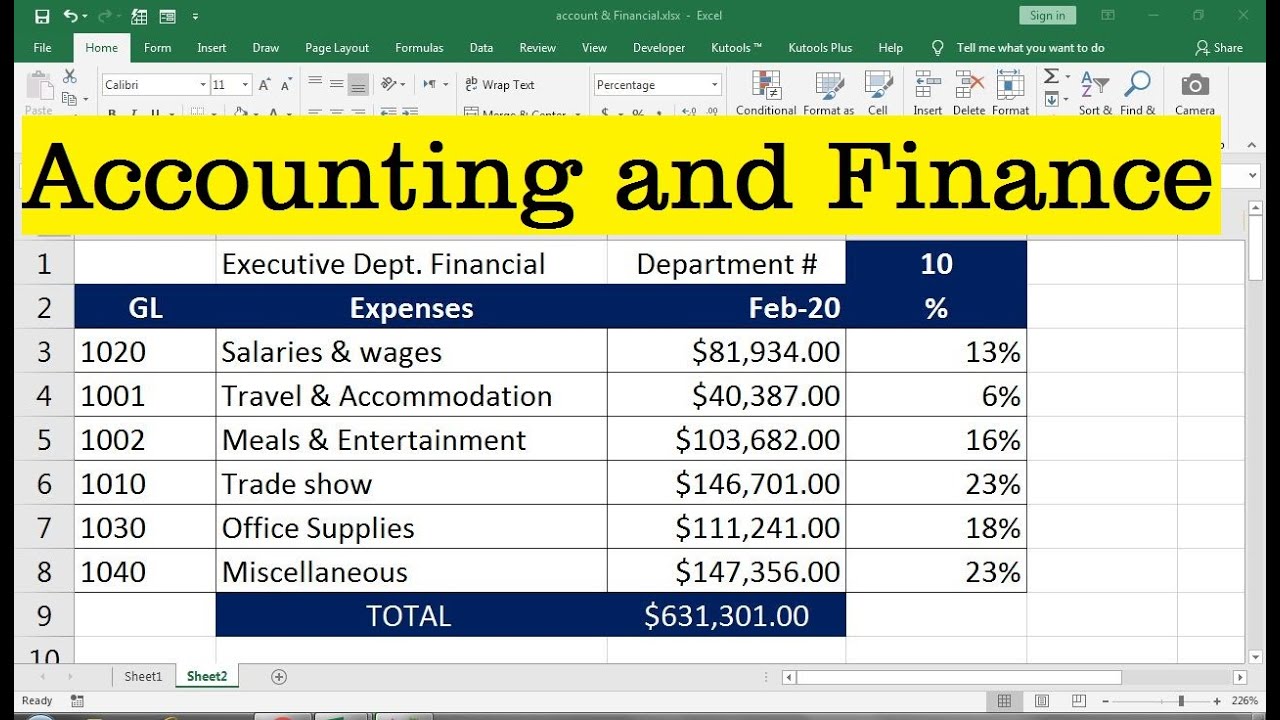Click the Cut scissors icon

click(x=69, y=76)
